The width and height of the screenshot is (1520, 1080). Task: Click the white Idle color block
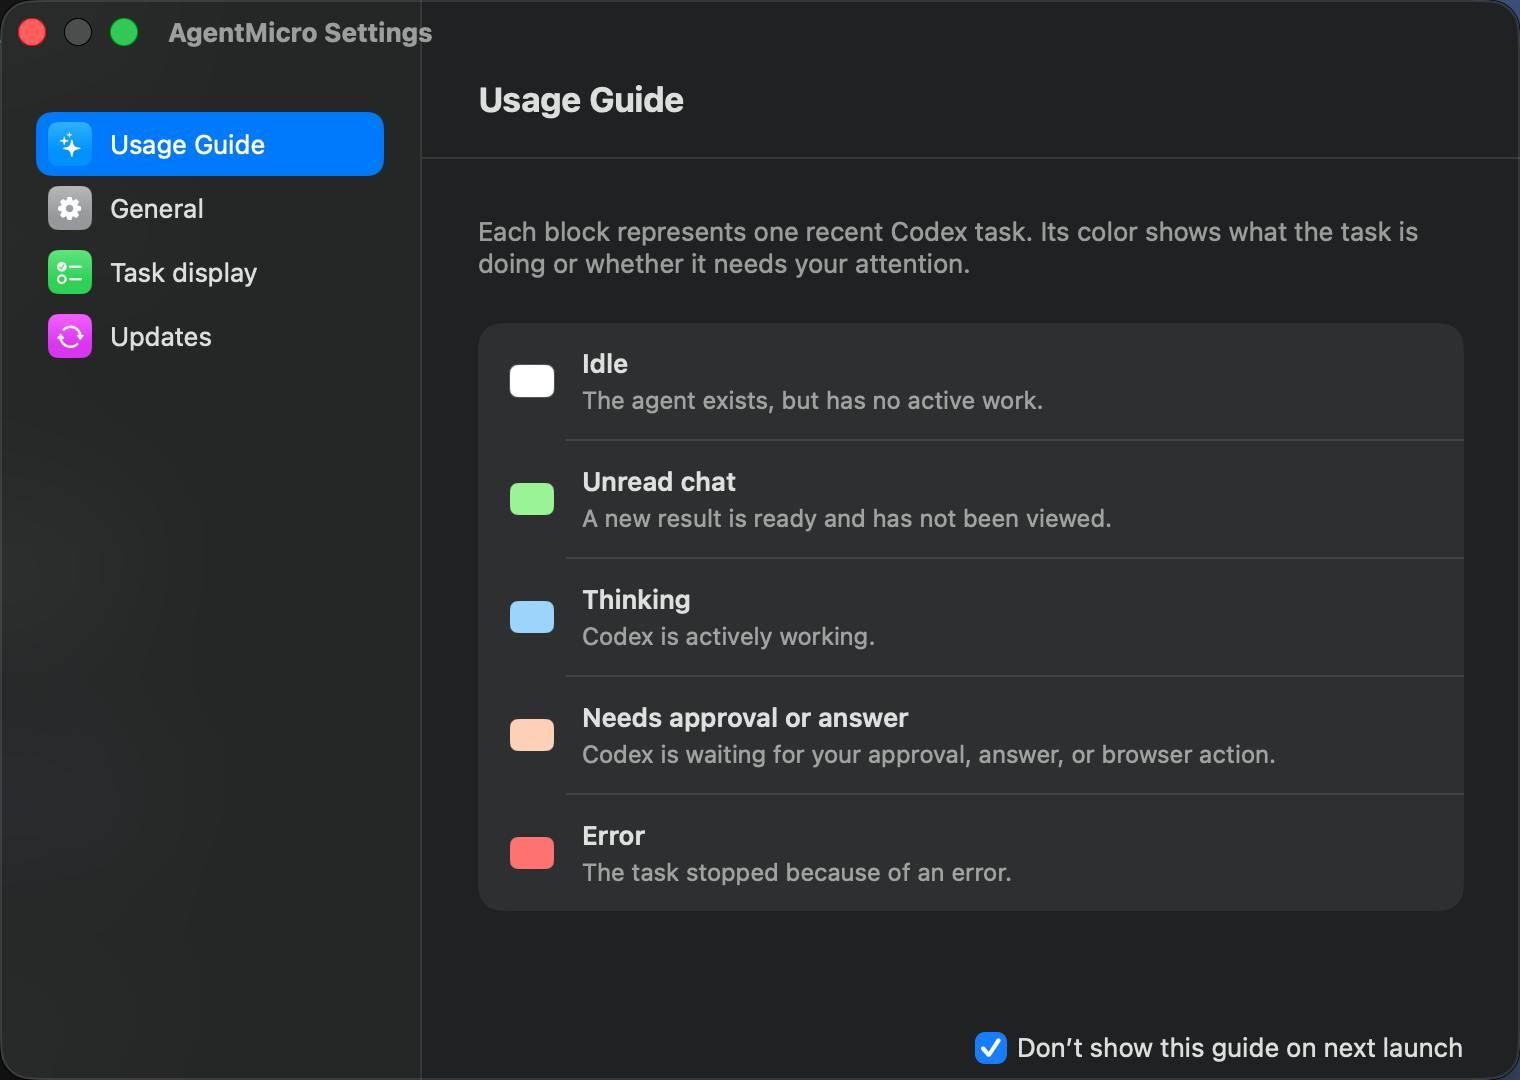click(532, 381)
